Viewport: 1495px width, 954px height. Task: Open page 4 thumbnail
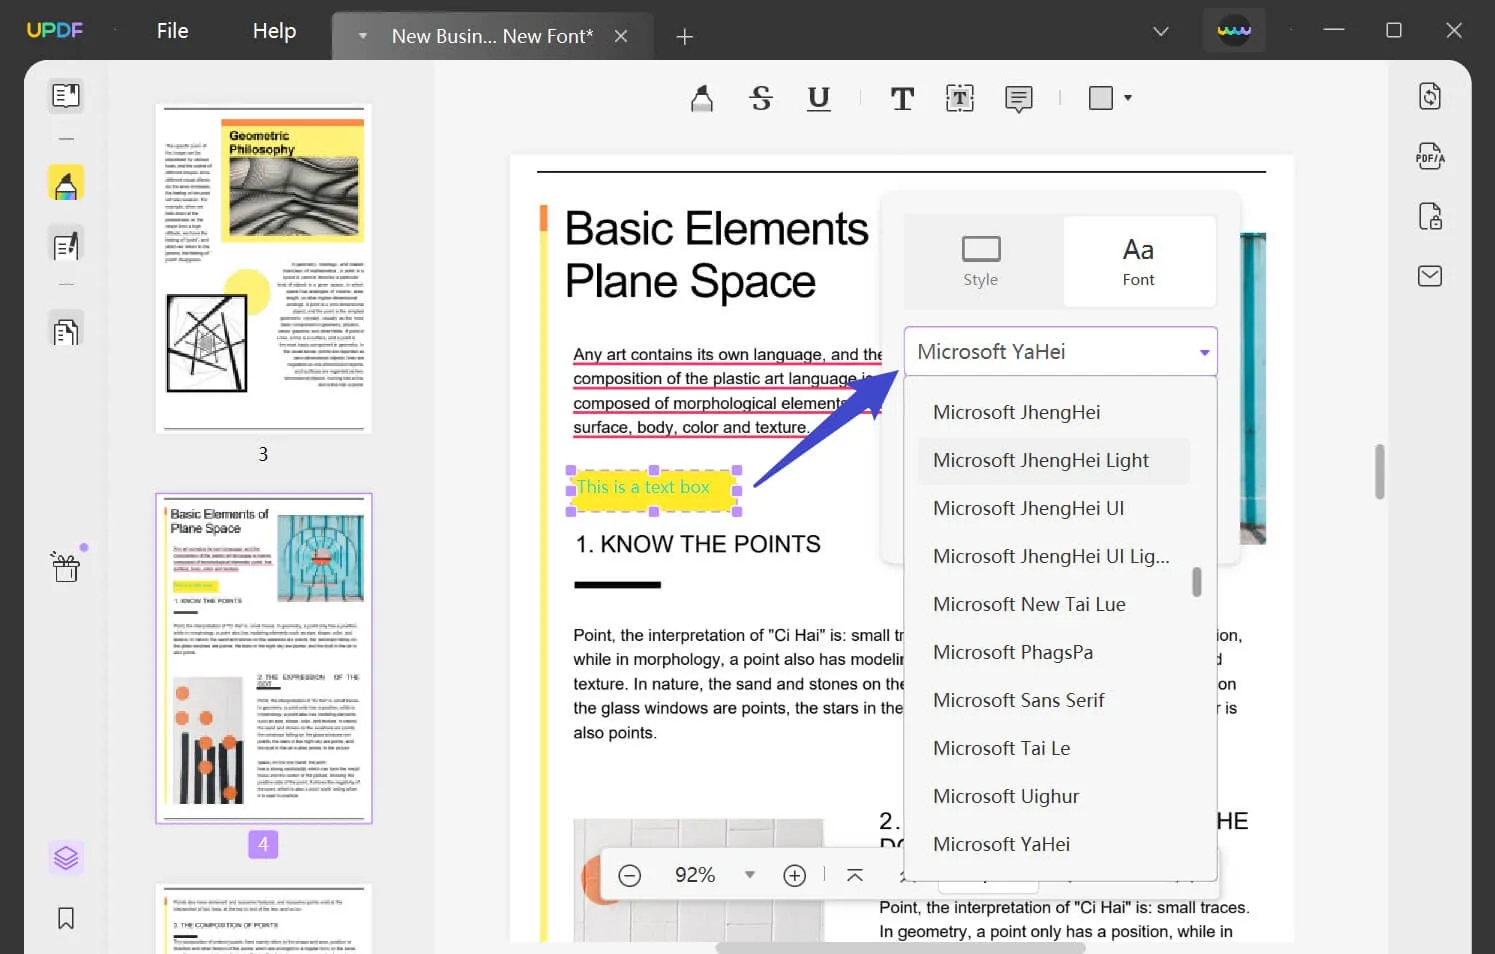(x=264, y=658)
